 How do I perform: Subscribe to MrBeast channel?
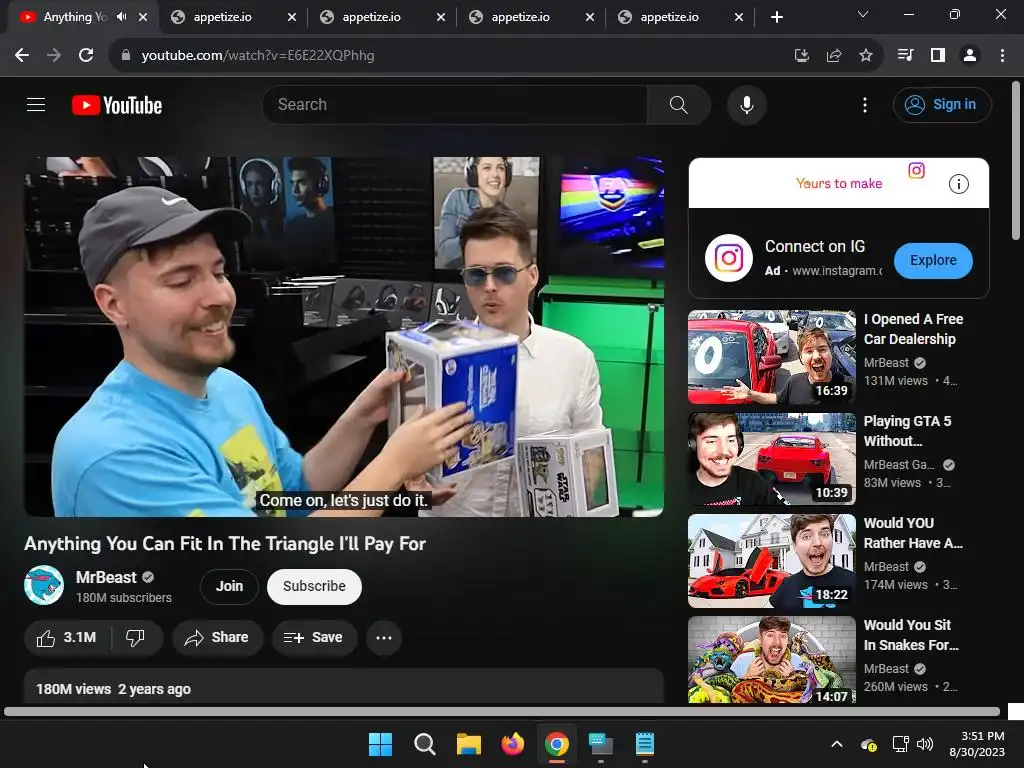click(x=314, y=586)
